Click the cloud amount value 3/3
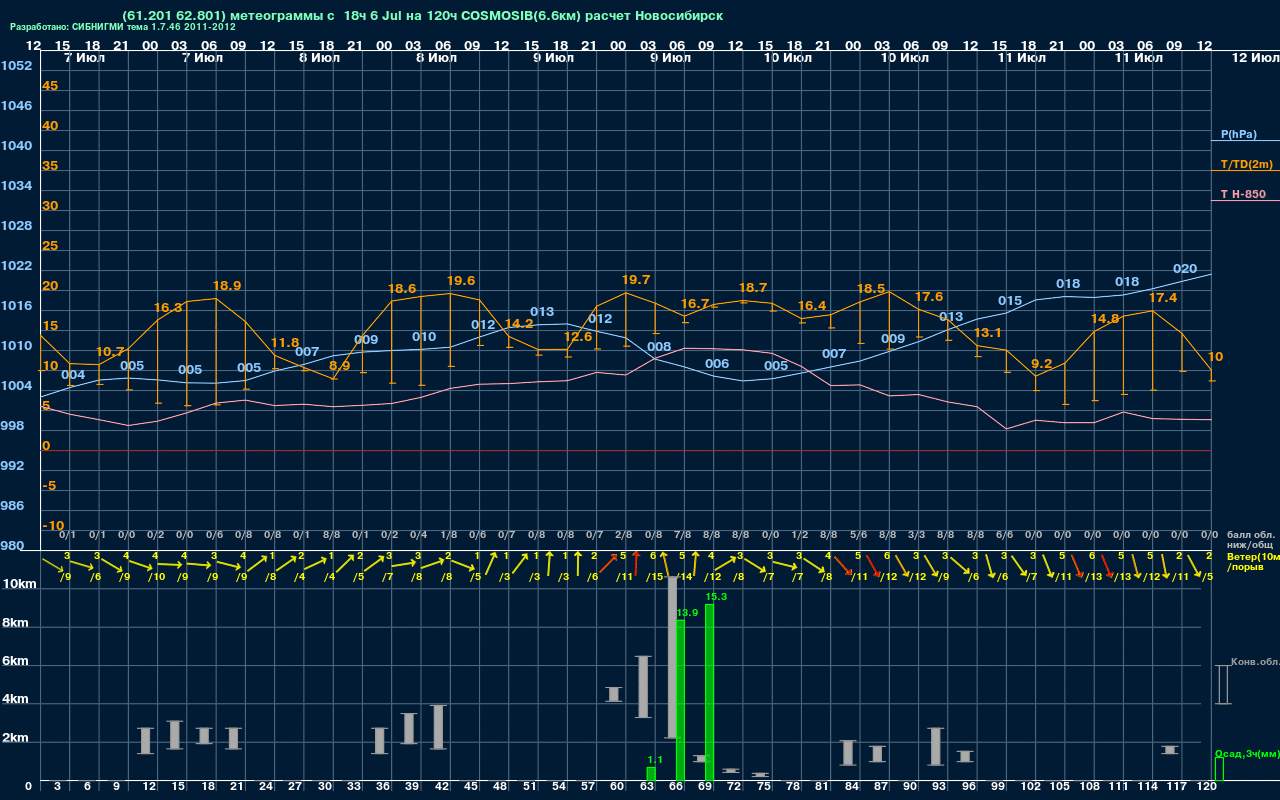The width and height of the screenshot is (1280, 800). pyautogui.click(x=916, y=535)
